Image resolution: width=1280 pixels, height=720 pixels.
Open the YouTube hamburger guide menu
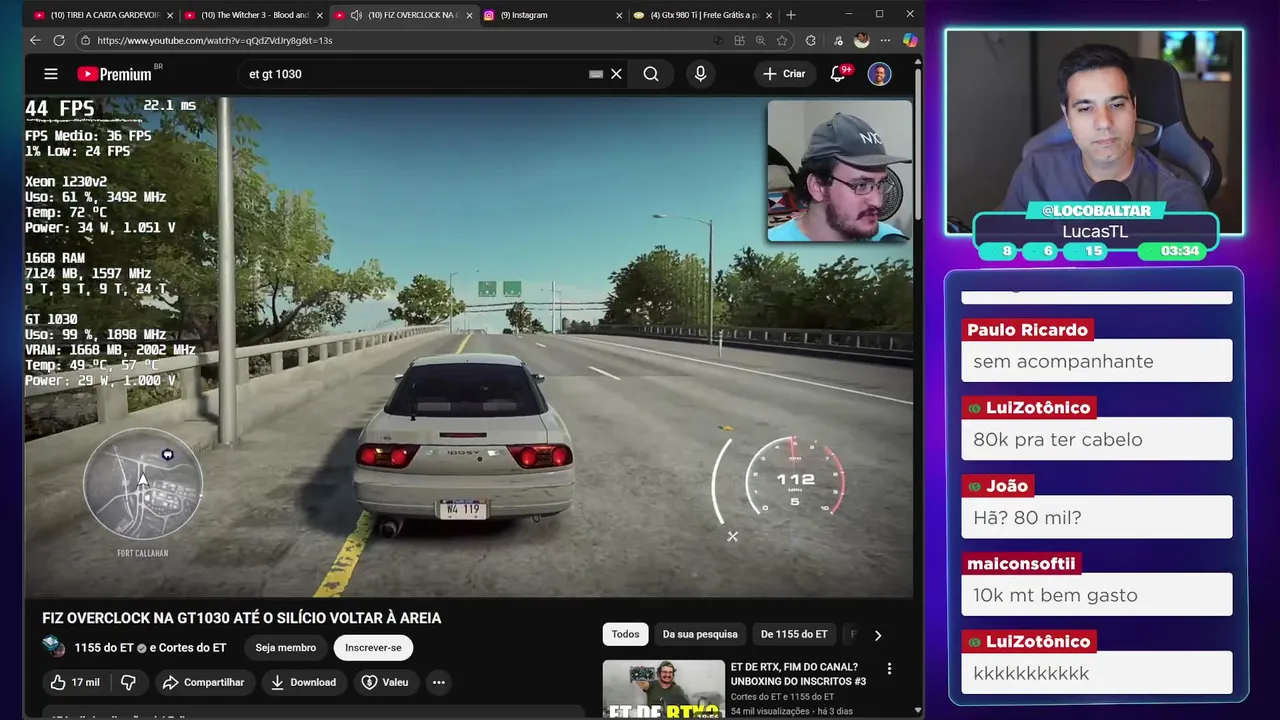(51, 74)
